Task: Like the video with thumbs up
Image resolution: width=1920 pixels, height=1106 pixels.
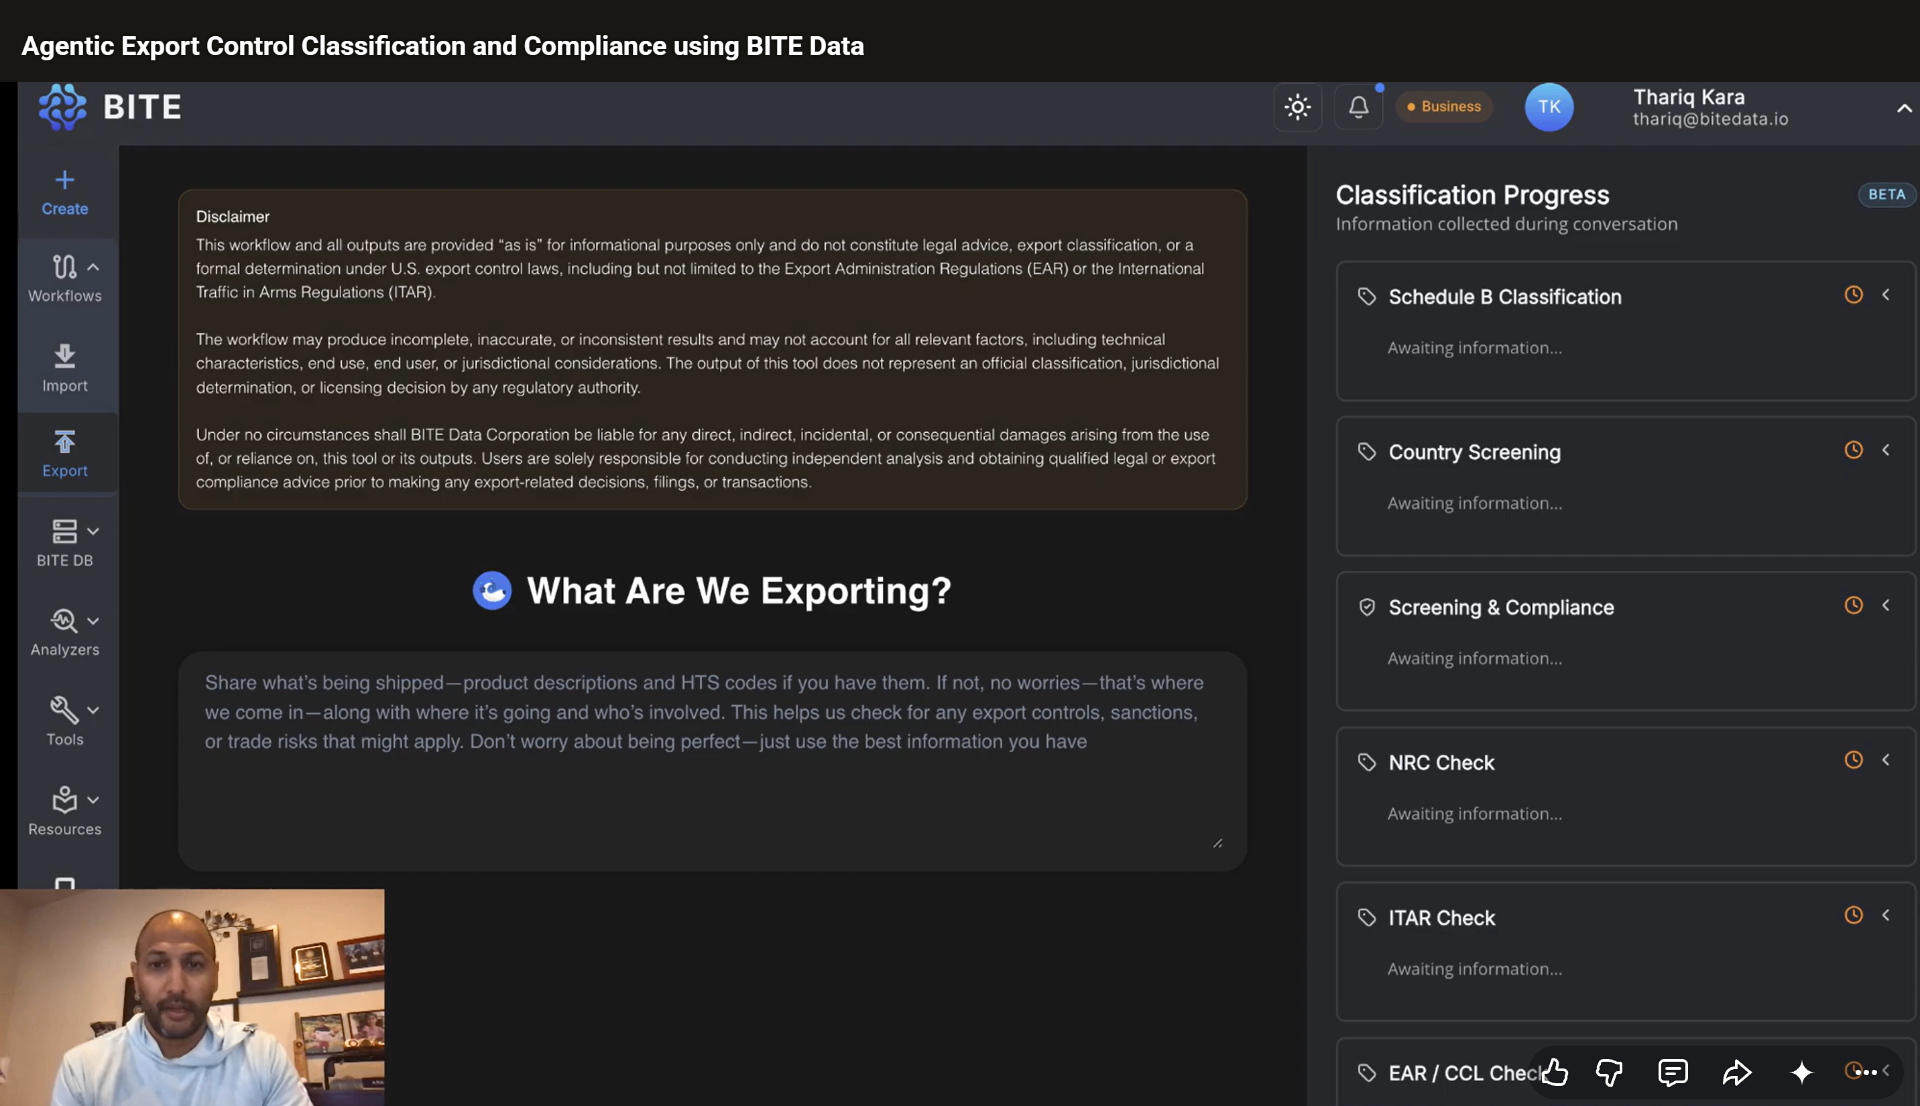Action: [x=1554, y=1072]
